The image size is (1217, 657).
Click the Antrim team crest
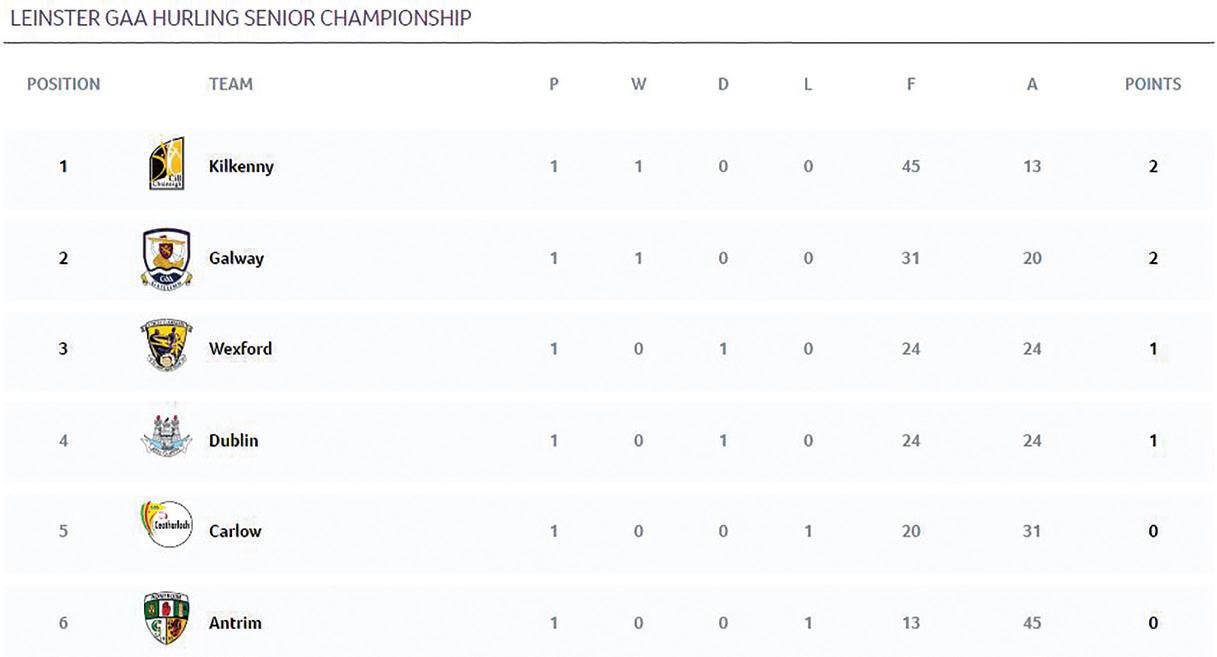point(166,620)
